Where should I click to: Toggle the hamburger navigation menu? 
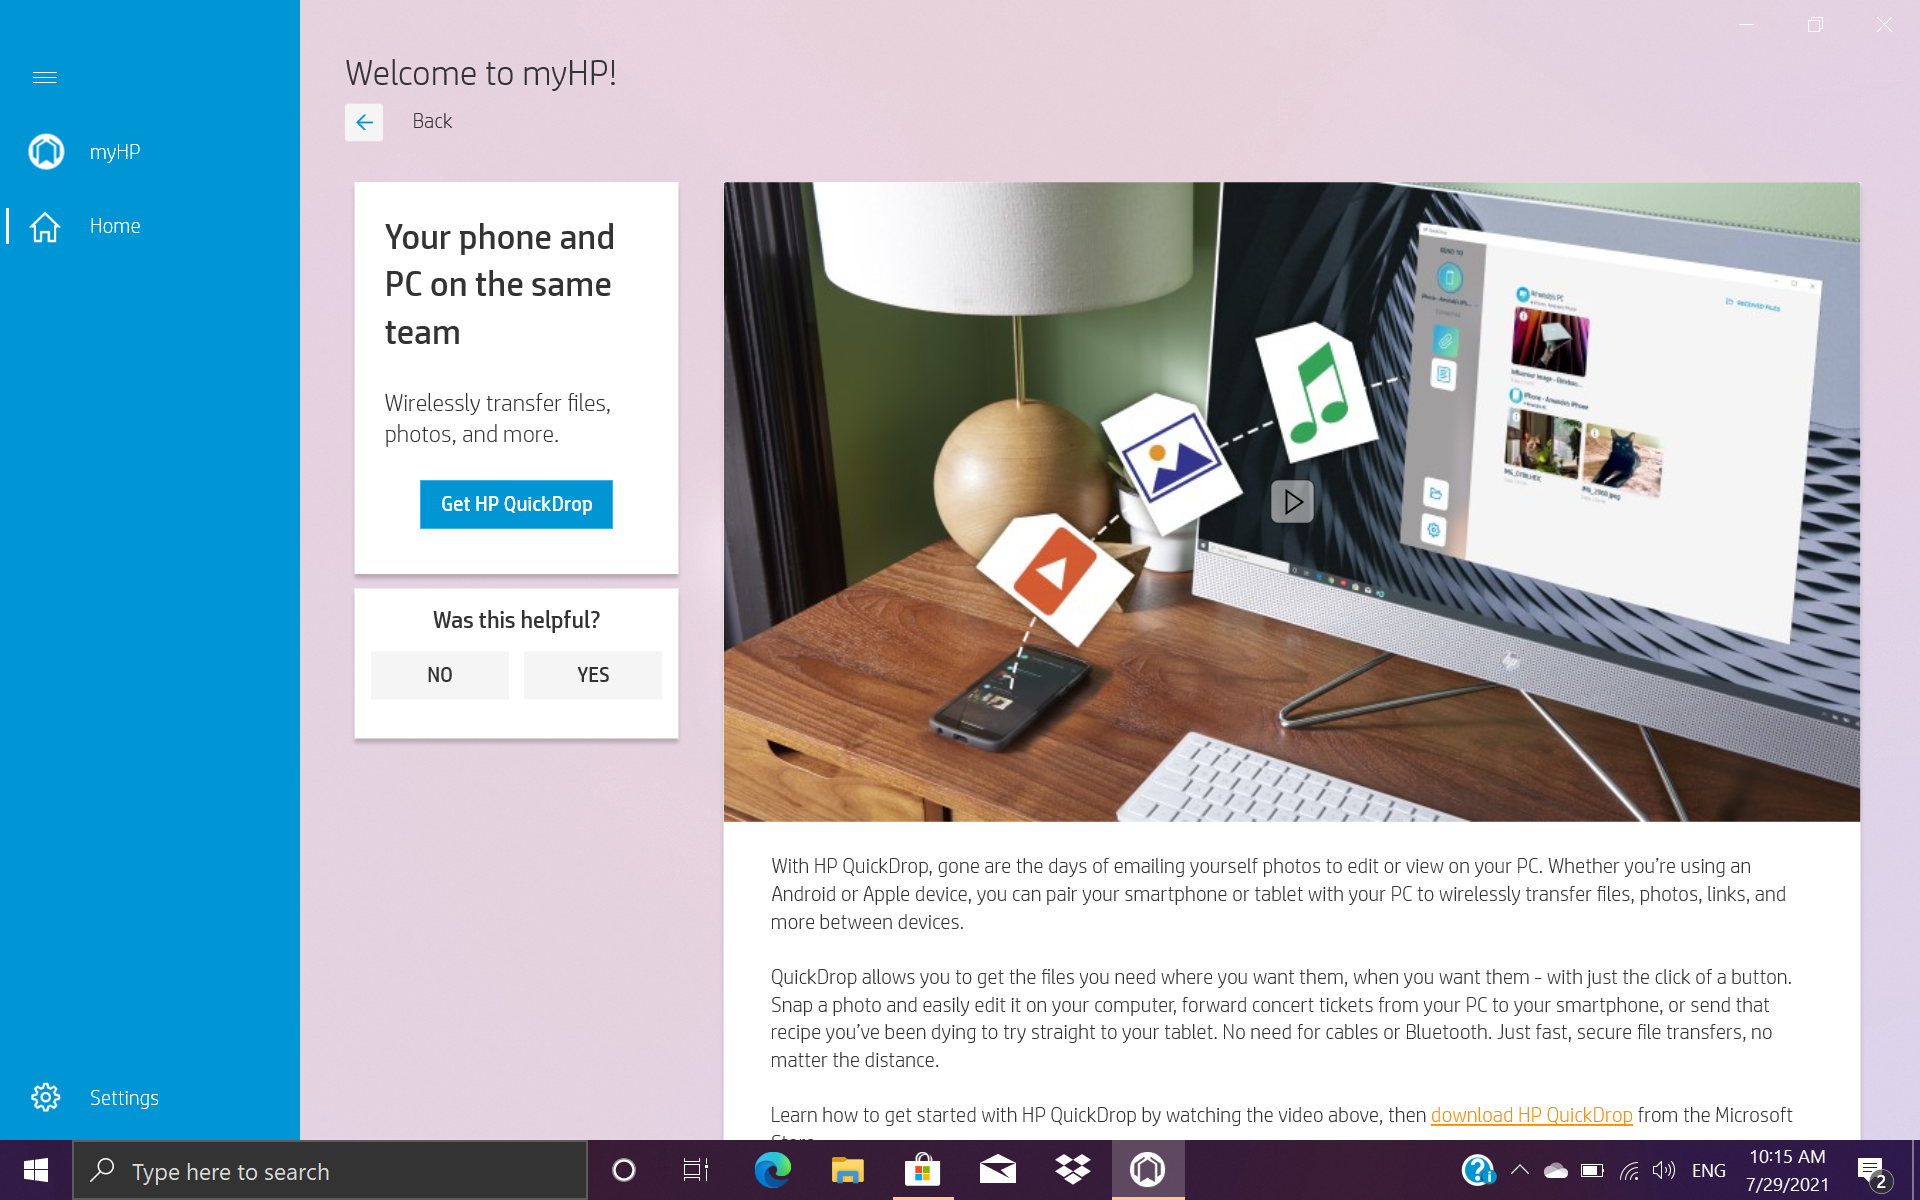point(45,77)
